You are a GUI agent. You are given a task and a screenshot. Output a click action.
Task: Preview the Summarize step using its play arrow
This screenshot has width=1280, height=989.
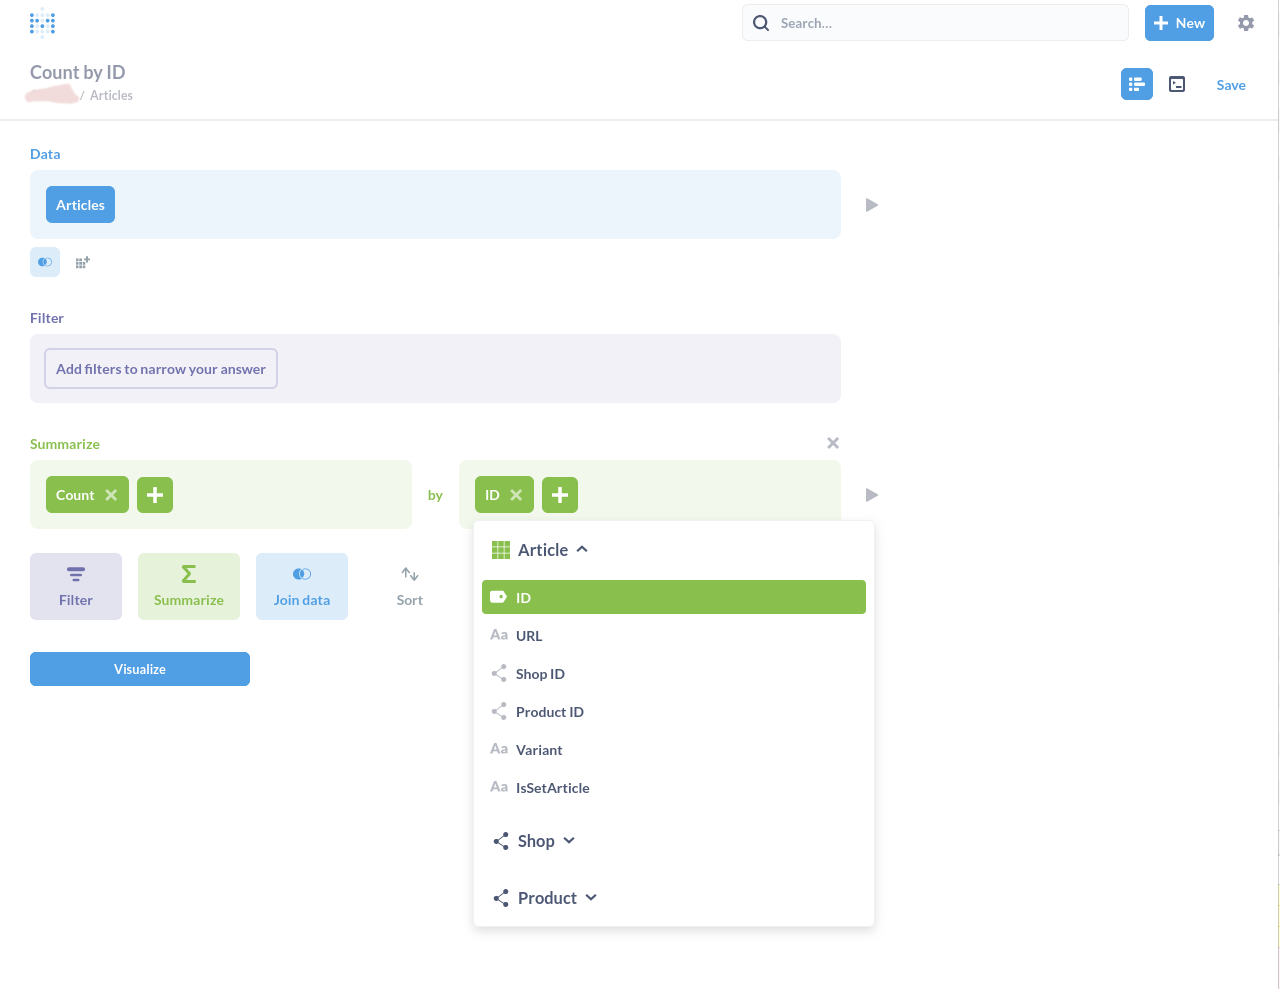(871, 494)
